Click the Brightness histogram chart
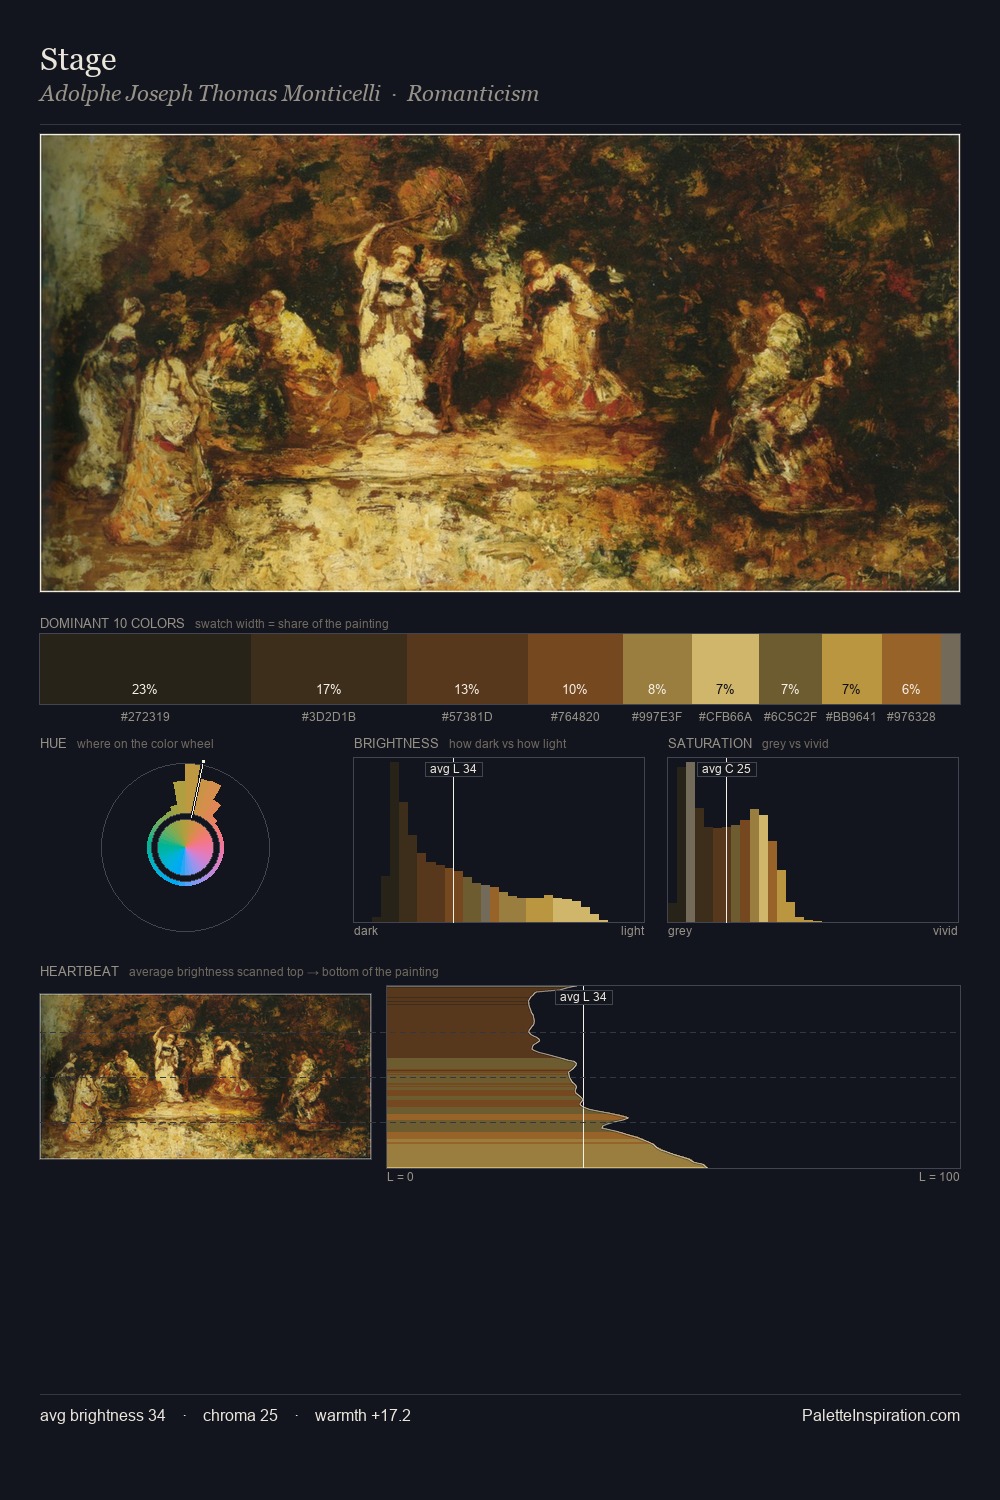Screen dimensions: 1000x1500 coord(499,840)
